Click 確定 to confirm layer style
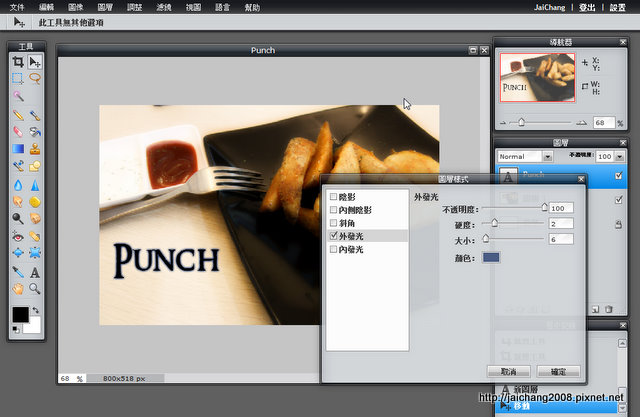 click(x=558, y=371)
